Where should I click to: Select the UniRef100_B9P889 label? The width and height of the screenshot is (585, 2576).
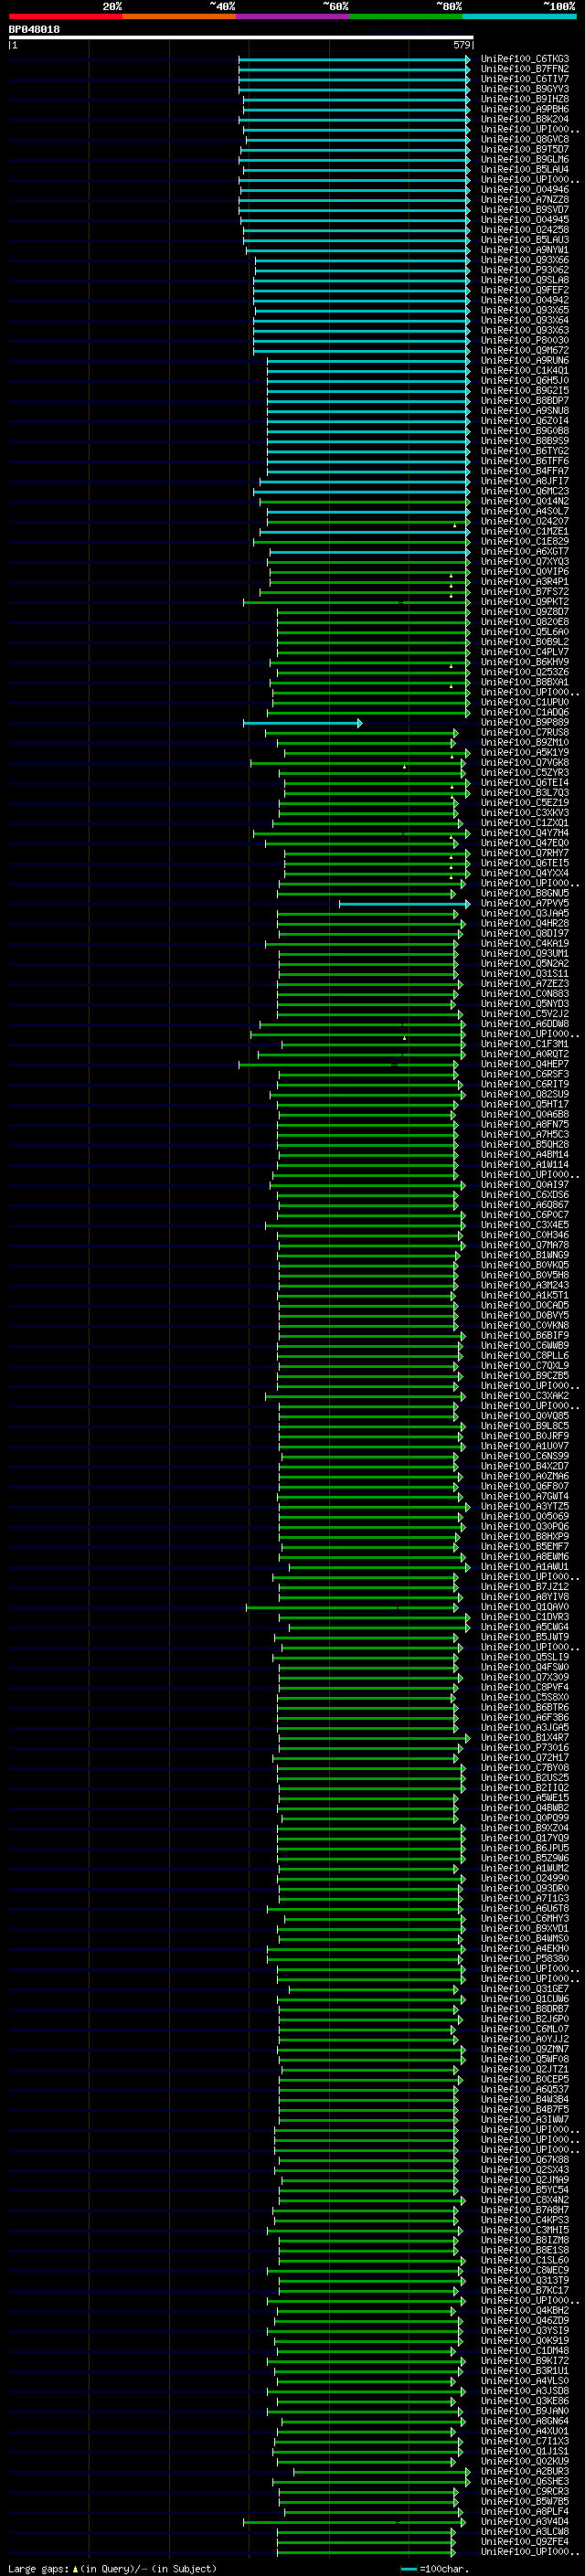click(525, 722)
